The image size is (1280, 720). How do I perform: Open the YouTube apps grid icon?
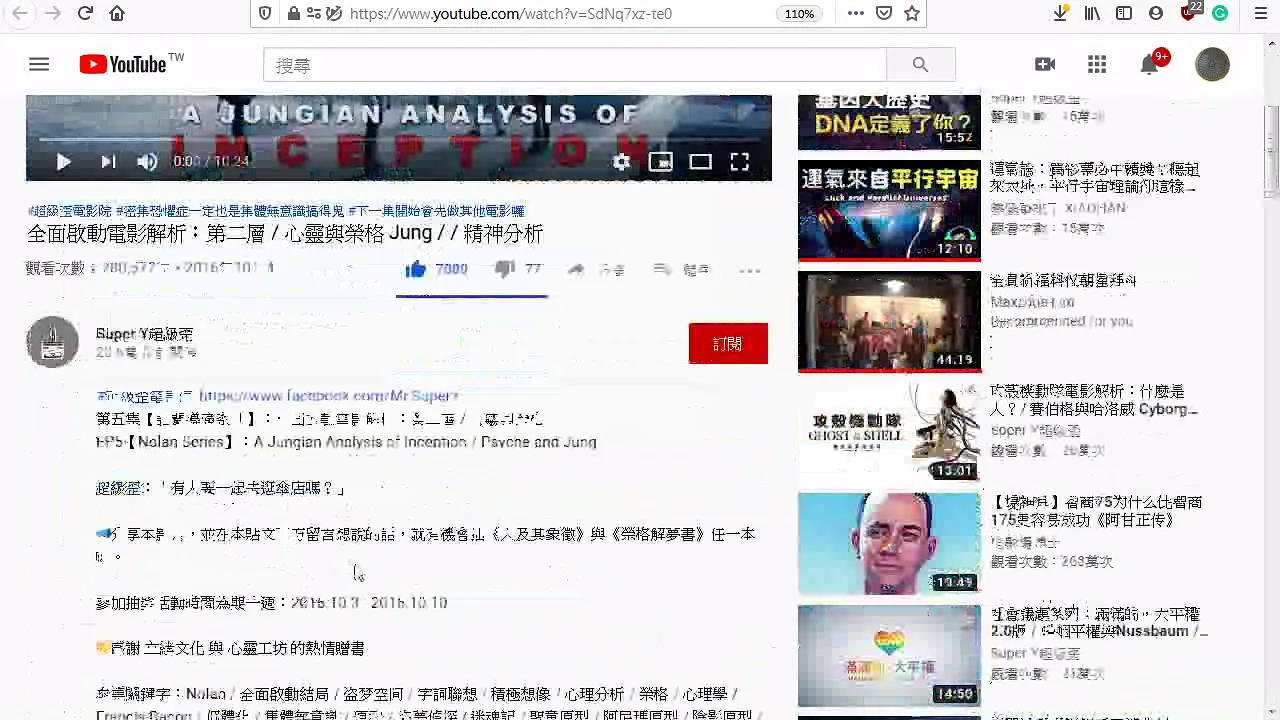tap(1097, 65)
